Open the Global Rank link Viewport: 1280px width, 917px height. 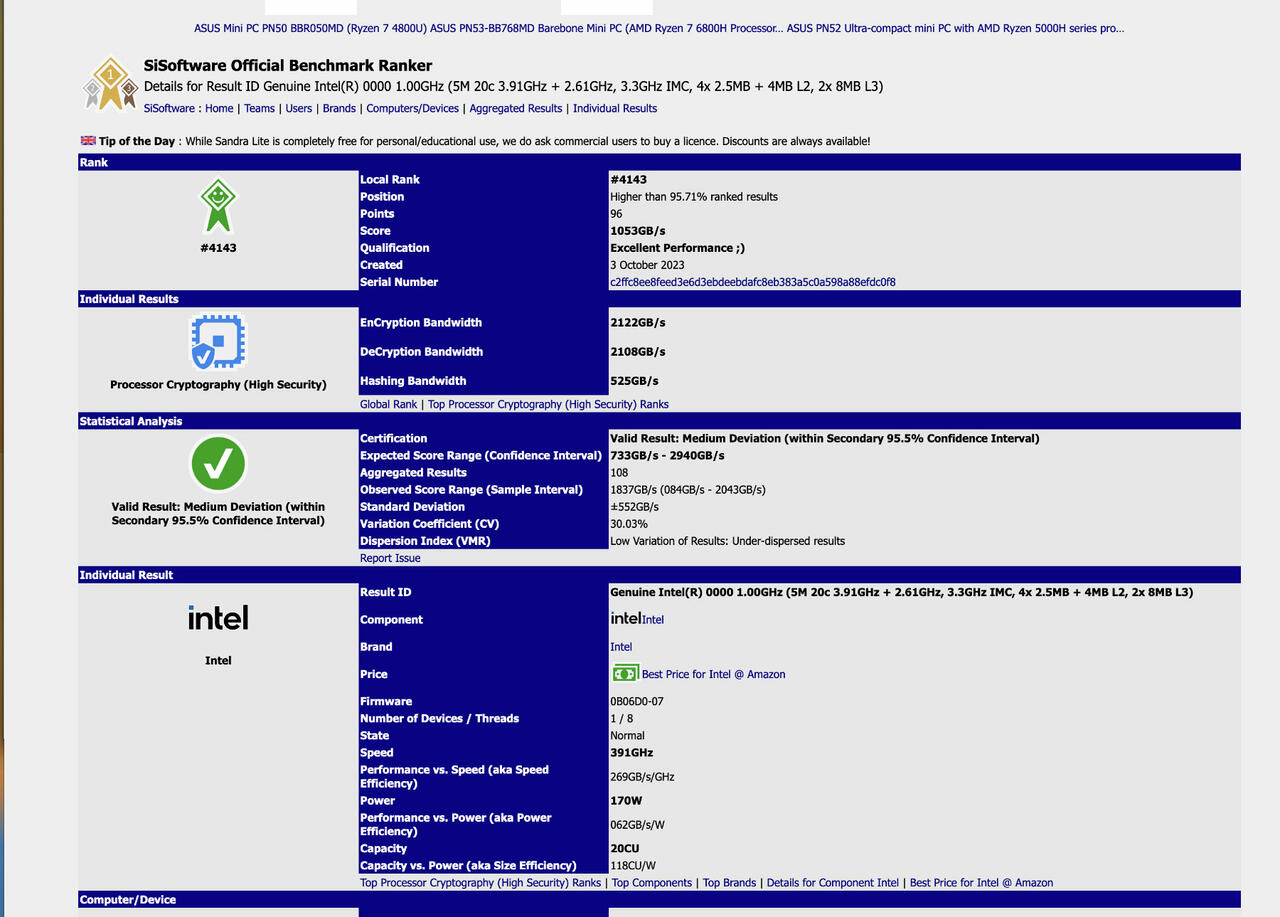coord(389,404)
